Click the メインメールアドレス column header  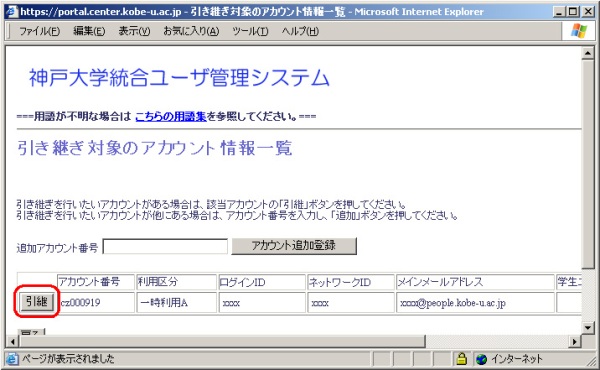click(475, 282)
